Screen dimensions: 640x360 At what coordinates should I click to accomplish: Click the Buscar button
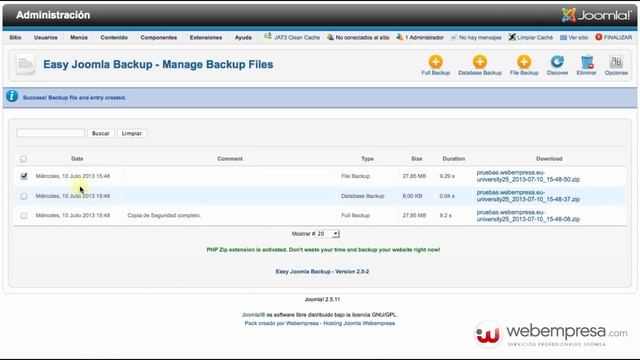100,133
